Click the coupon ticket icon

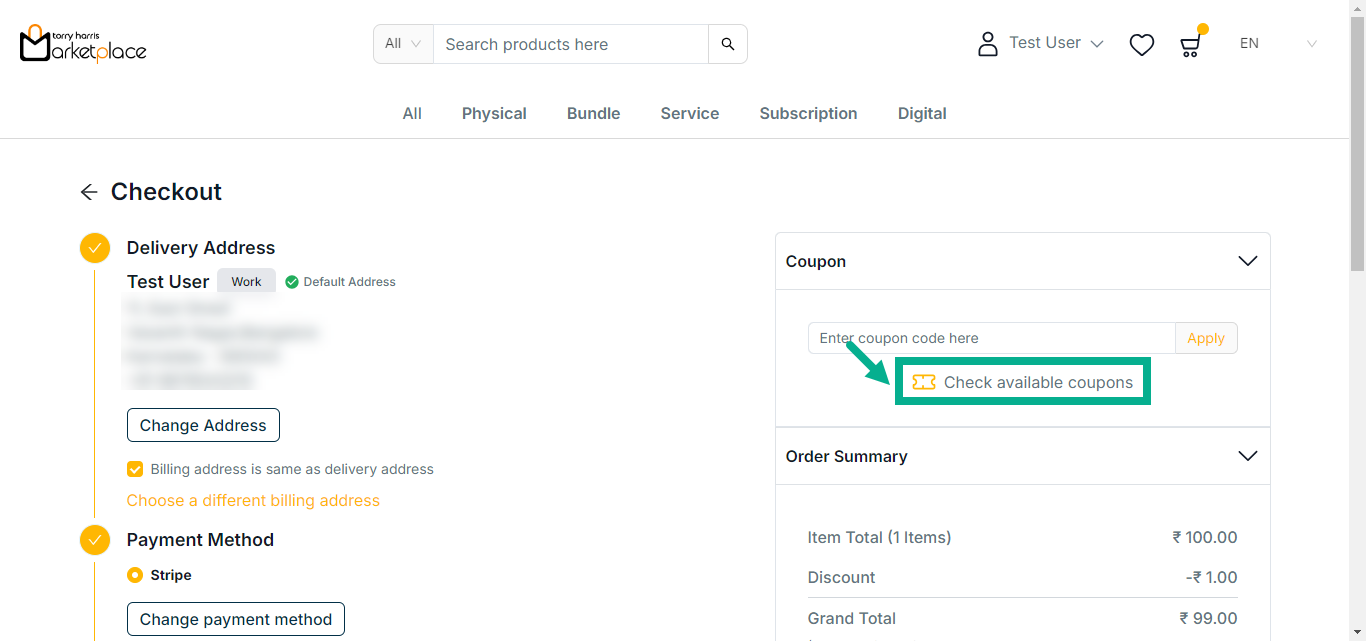coord(924,382)
